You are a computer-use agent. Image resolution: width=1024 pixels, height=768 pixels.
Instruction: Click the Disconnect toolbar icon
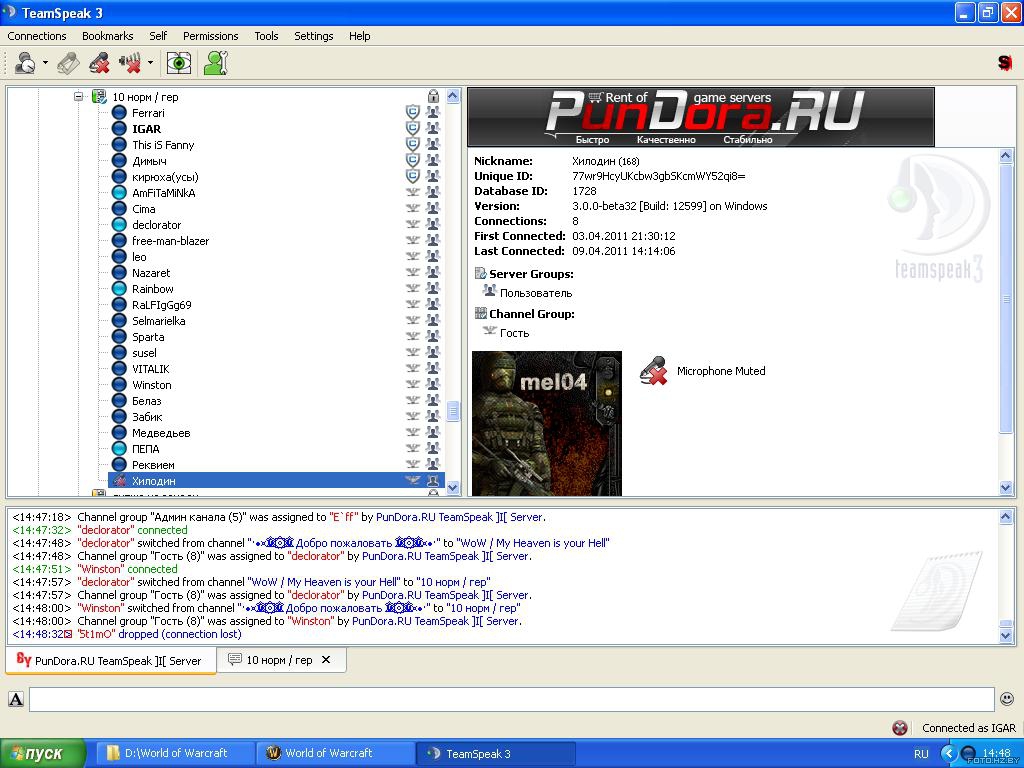68,63
